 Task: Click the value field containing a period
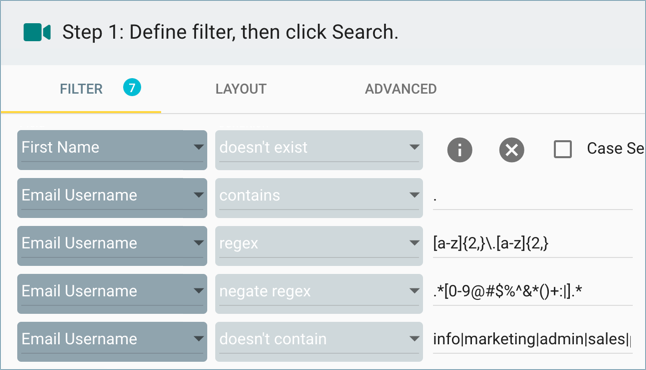(x=532, y=197)
